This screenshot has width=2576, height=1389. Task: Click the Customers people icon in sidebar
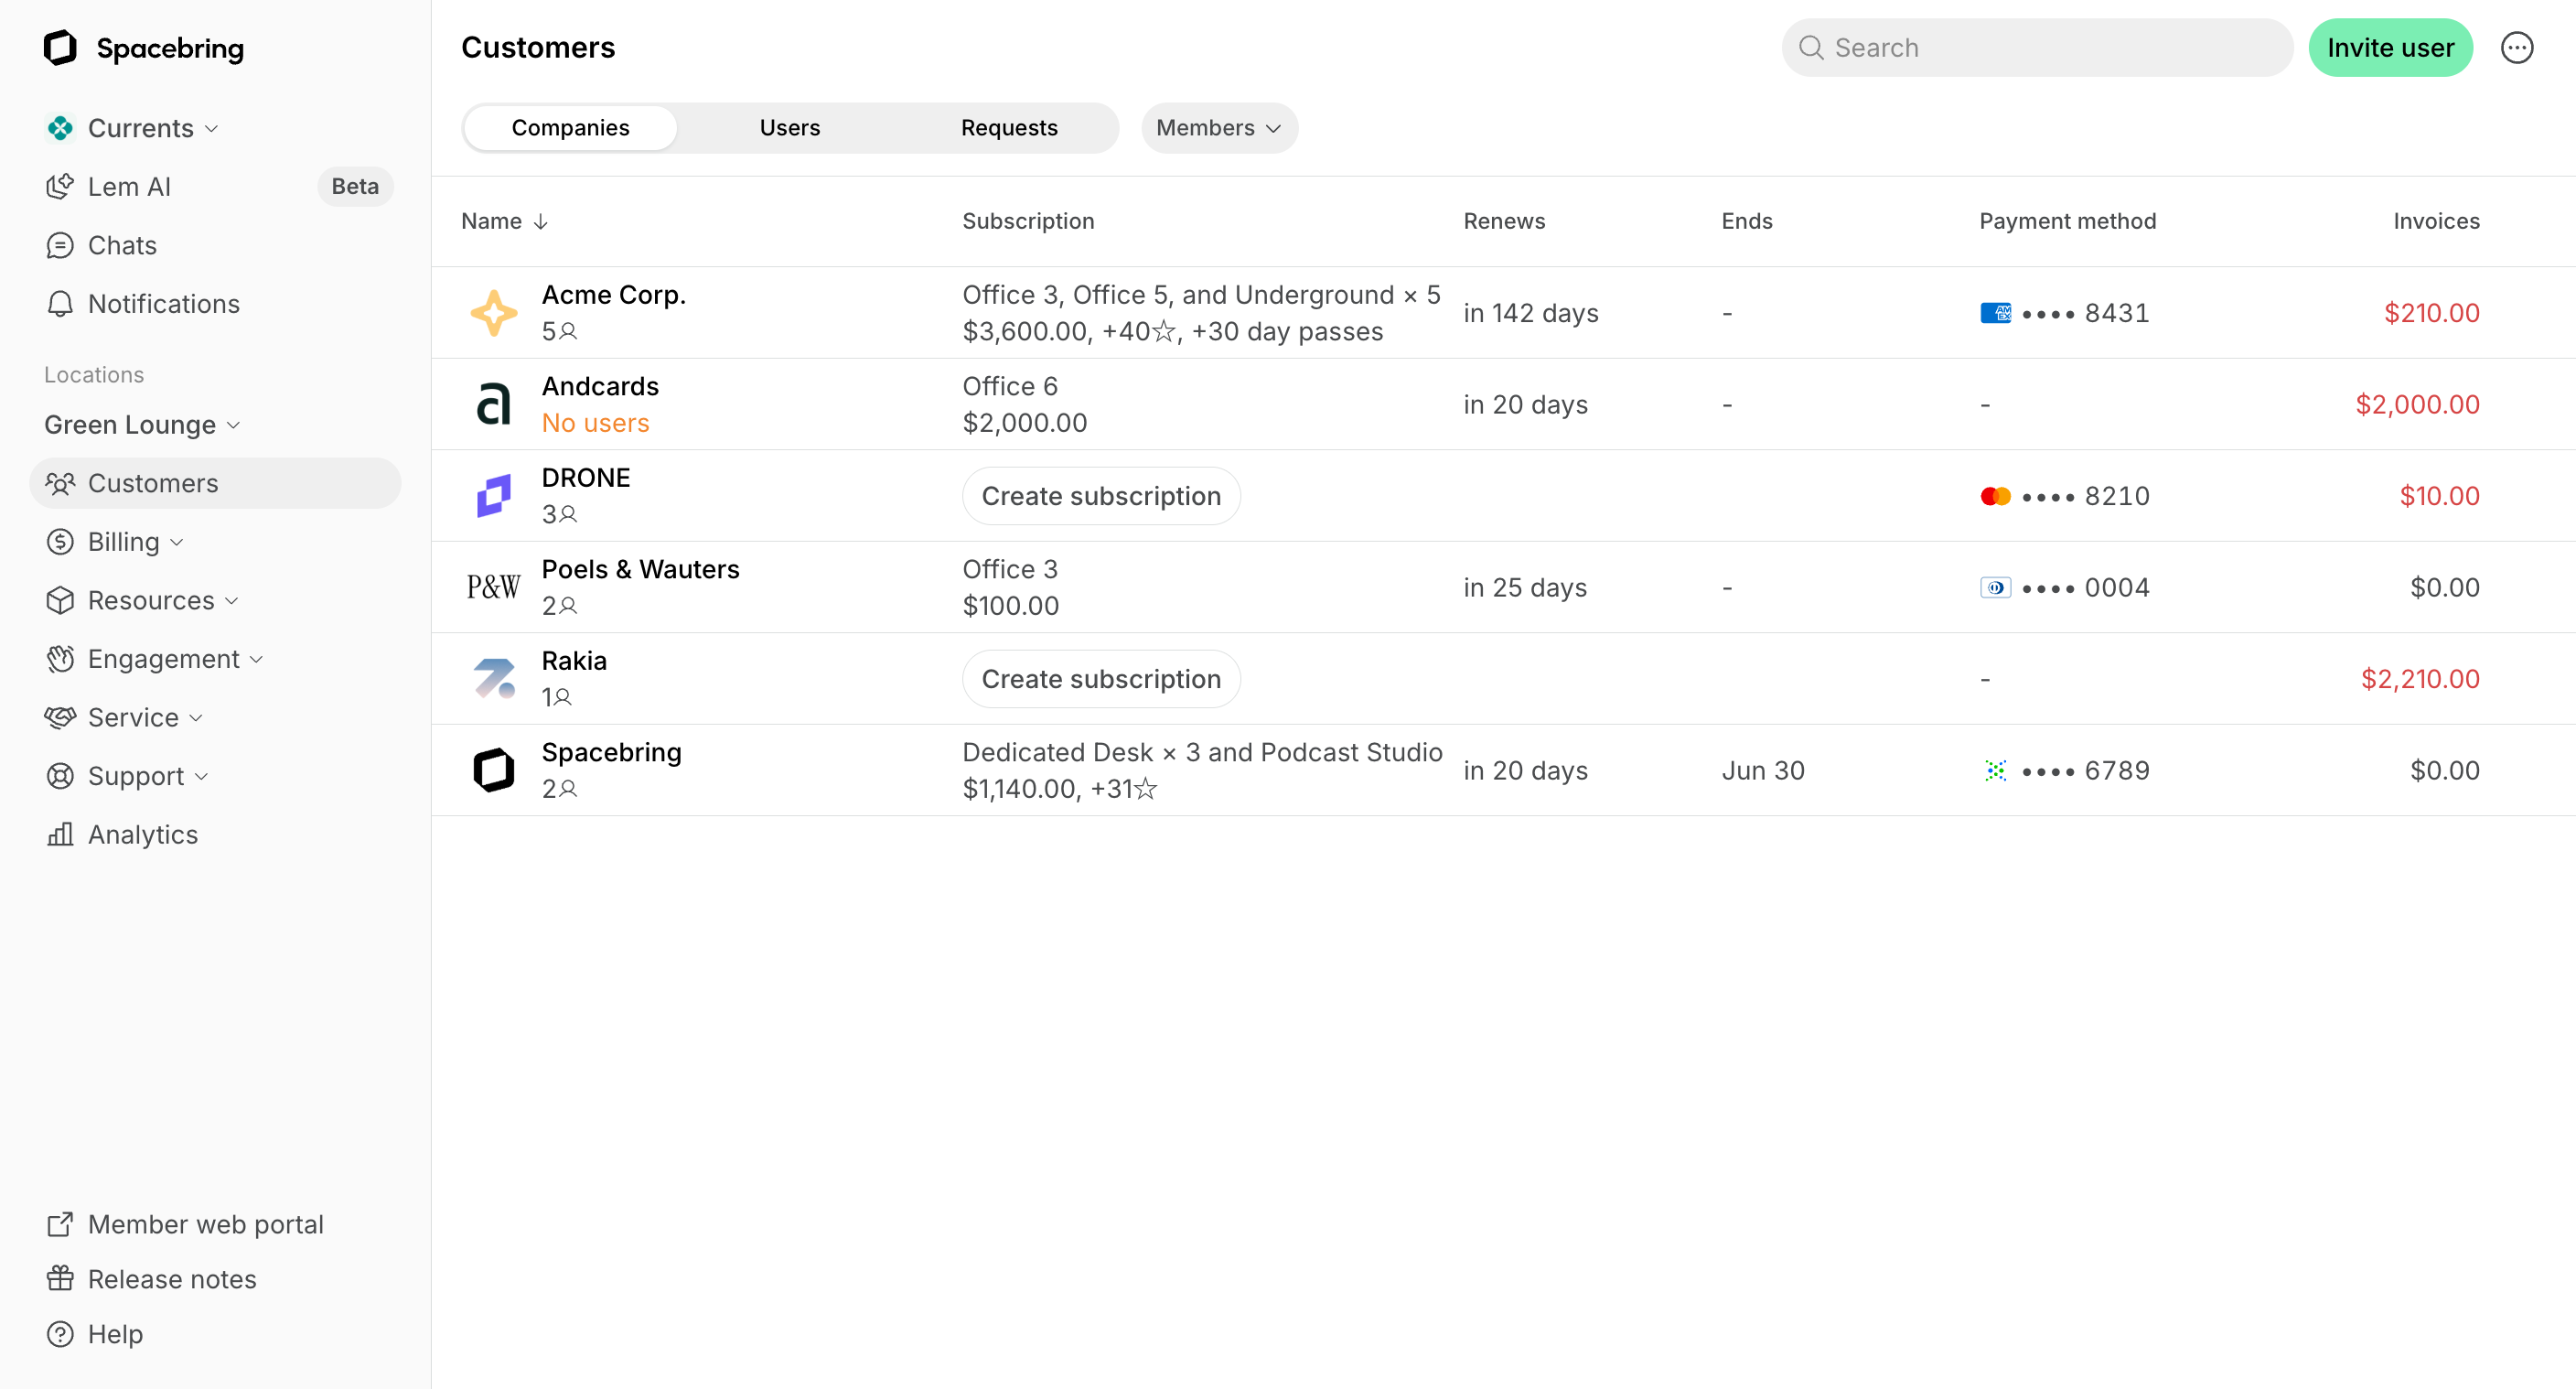click(60, 483)
